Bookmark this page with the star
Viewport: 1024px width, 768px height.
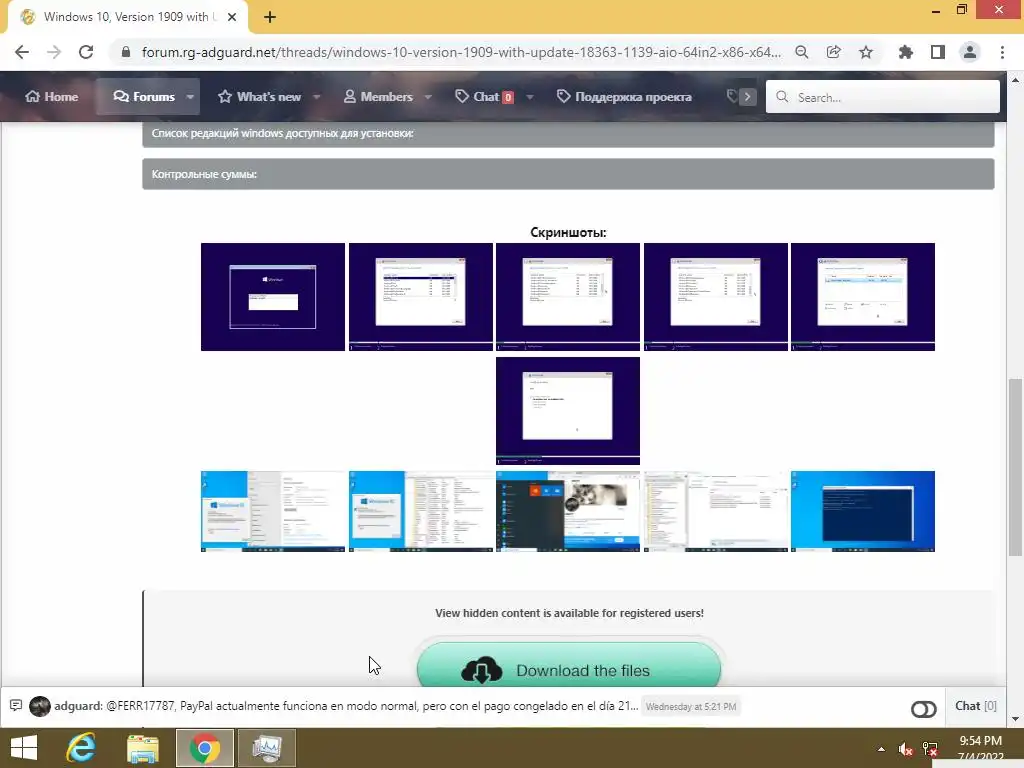866,52
